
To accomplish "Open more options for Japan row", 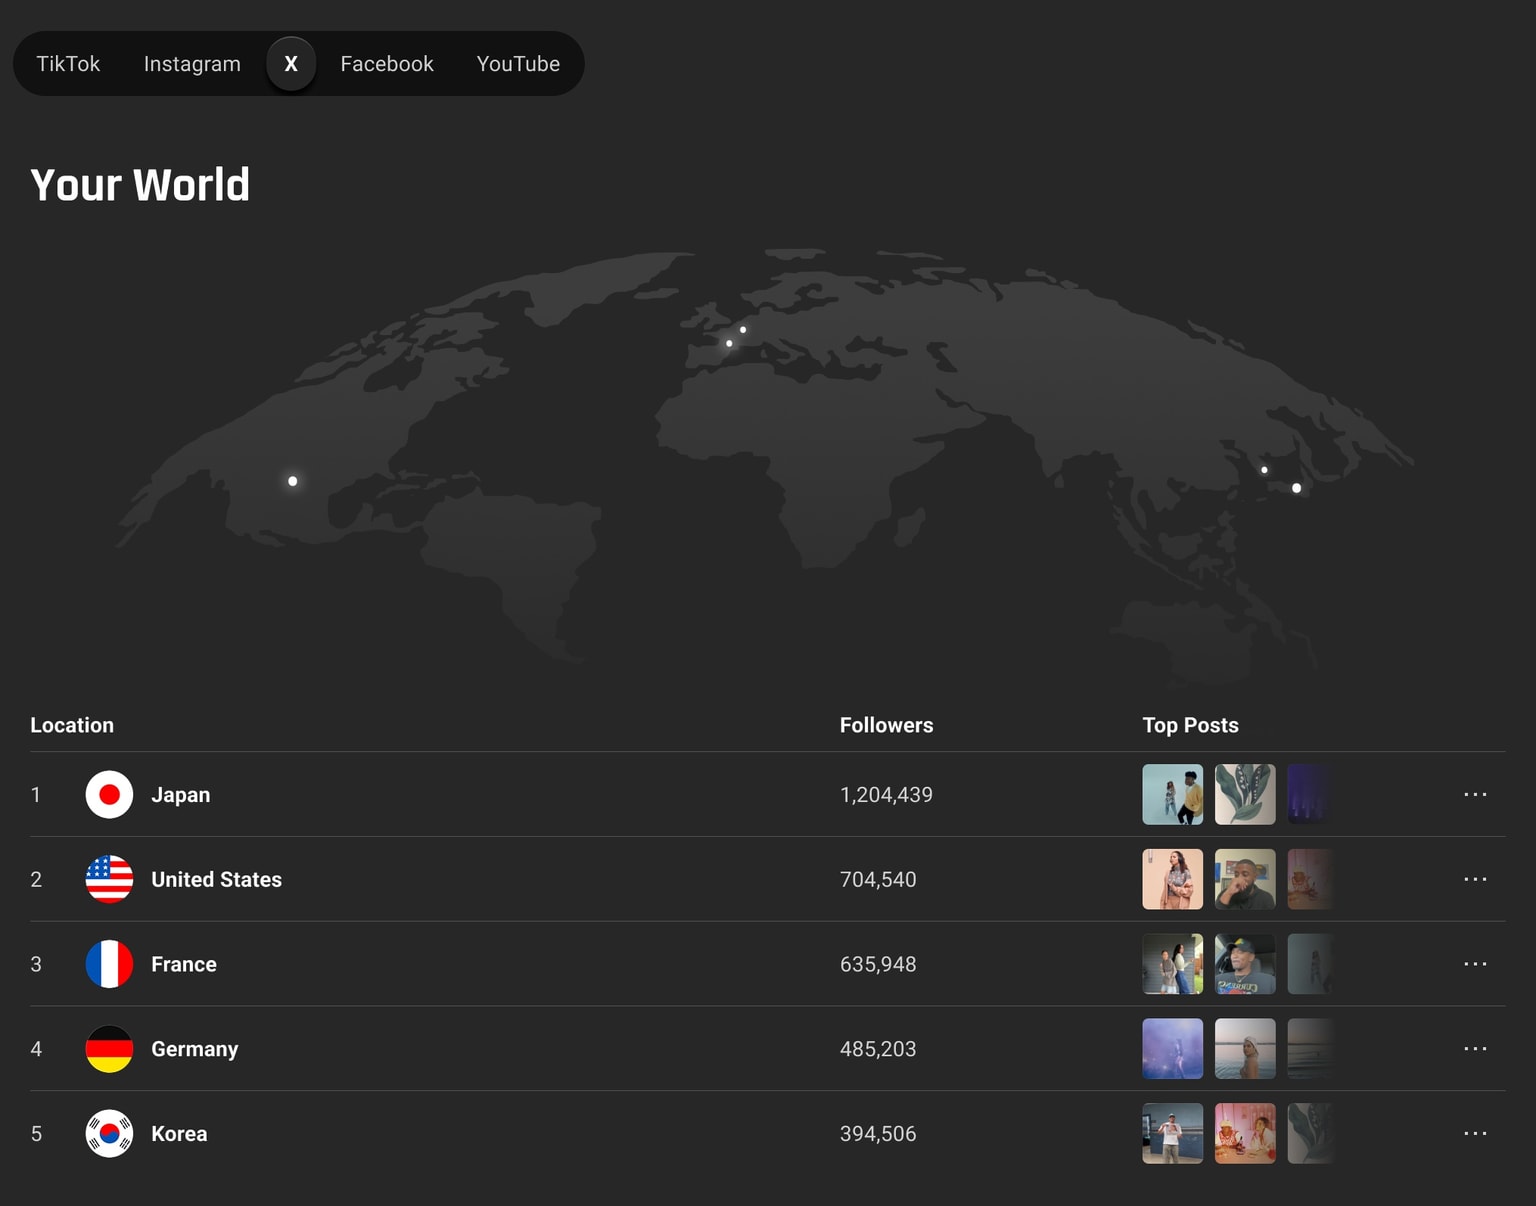I will (x=1475, y=795).
